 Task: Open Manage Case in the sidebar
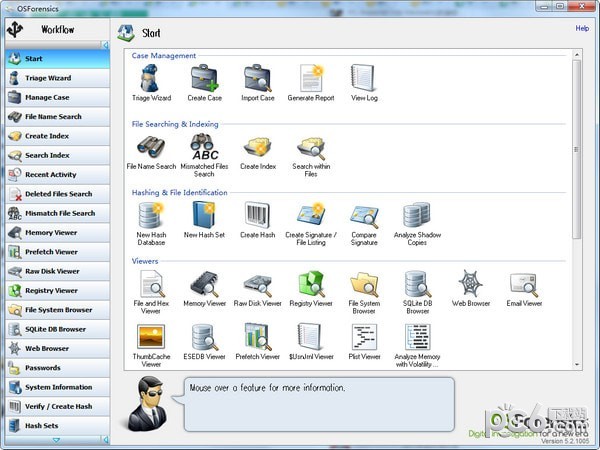pos(58,98)
